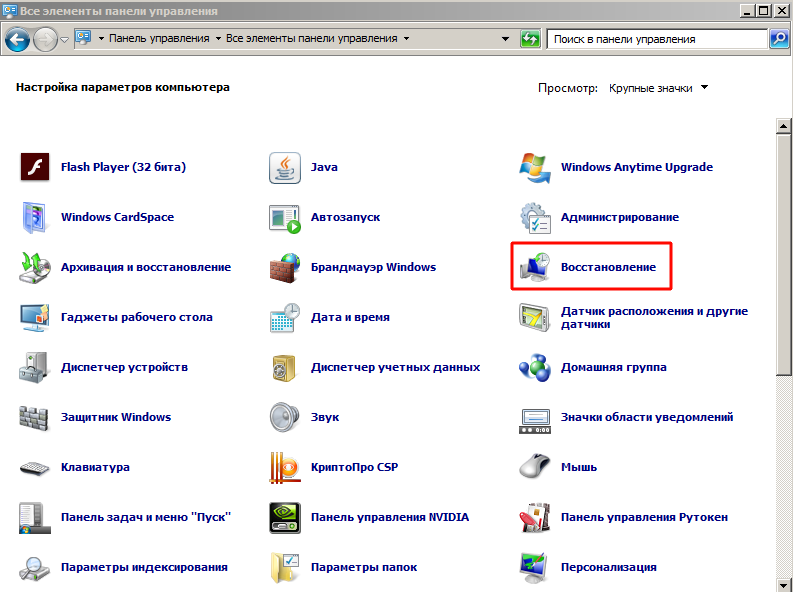
Task: Expand arrow after Панель управления breadcrumb
Action: 218,38
